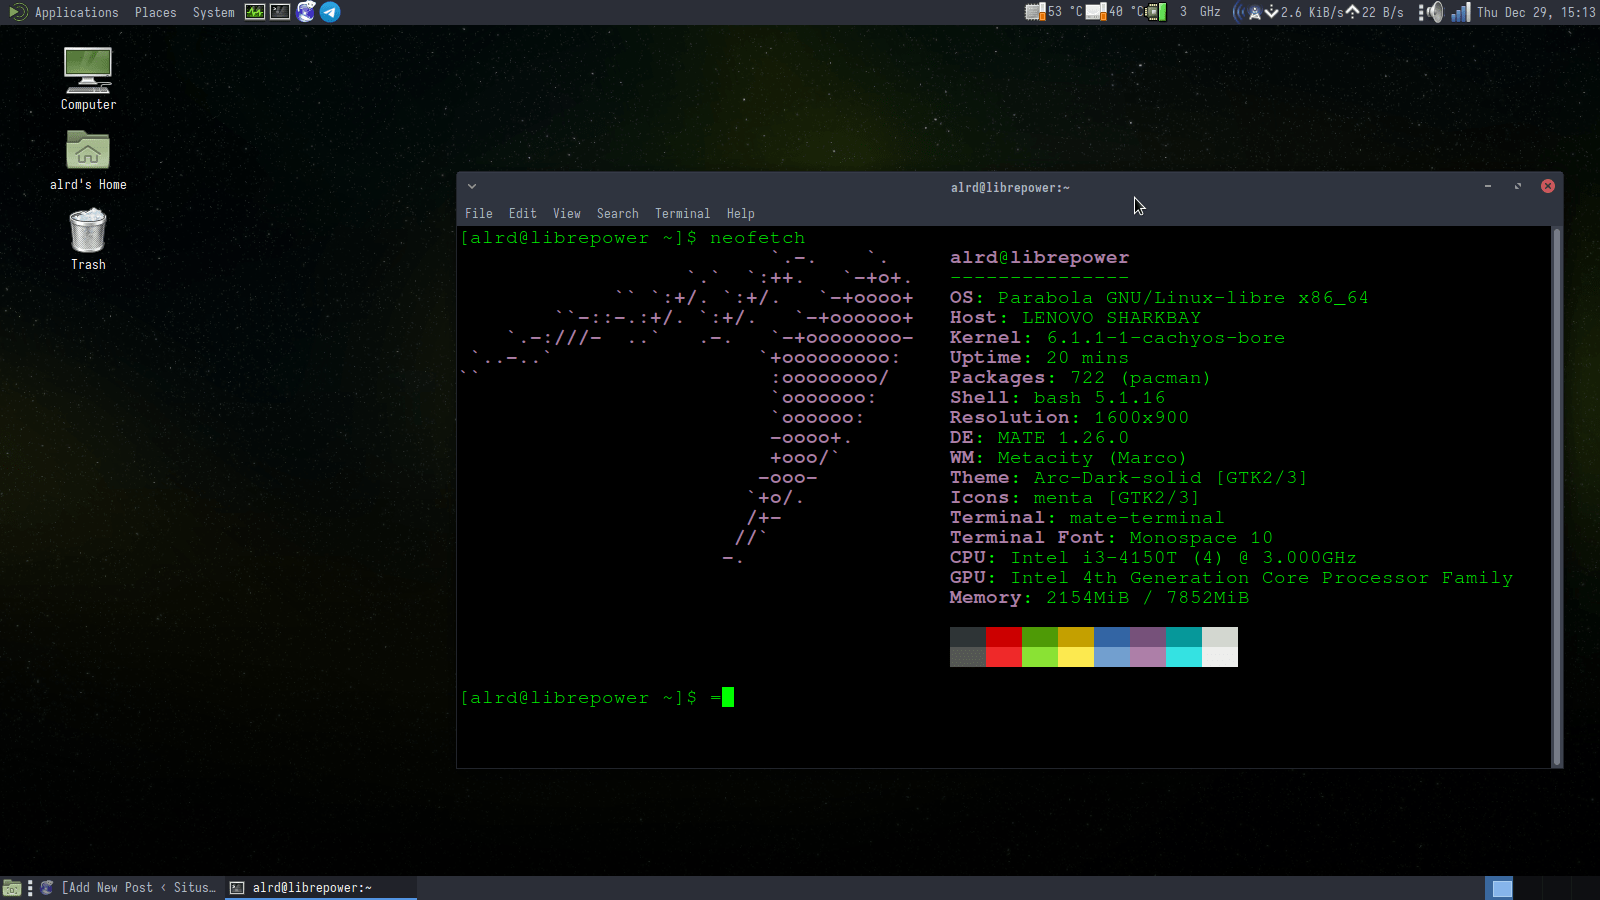Launch Telegram from the top panel
Viewport: 1600px width, 900px height.
point(330,12)
